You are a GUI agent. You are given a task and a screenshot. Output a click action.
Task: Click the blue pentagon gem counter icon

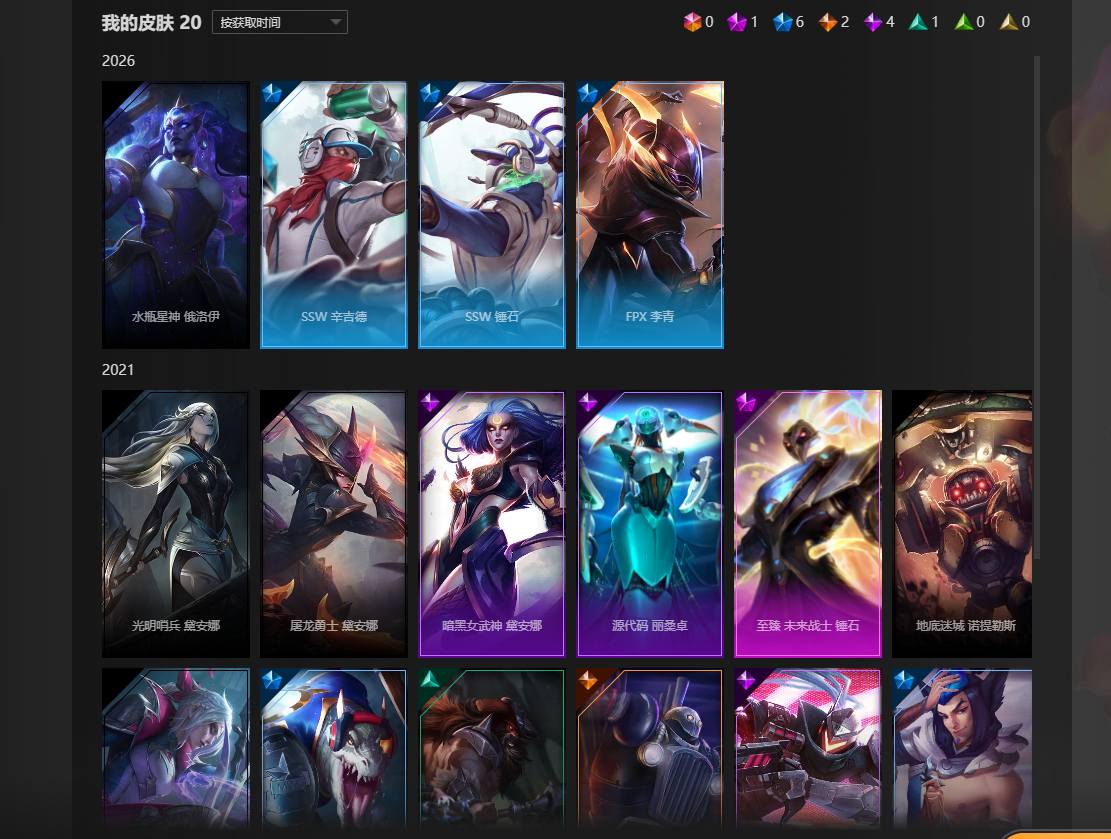coord(782,22)
